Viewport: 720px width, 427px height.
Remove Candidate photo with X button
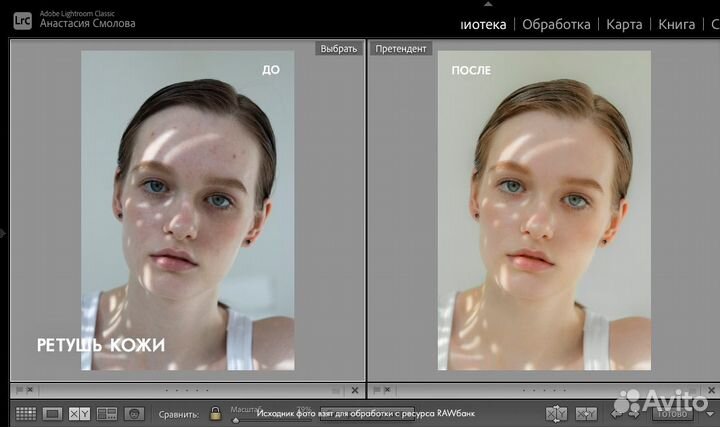coord(711,390)
